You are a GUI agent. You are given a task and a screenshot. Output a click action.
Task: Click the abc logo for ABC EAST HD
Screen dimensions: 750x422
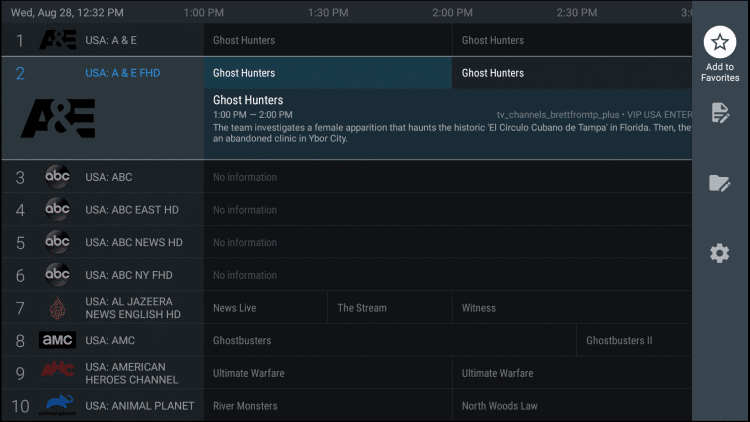(x=57, y=209)
